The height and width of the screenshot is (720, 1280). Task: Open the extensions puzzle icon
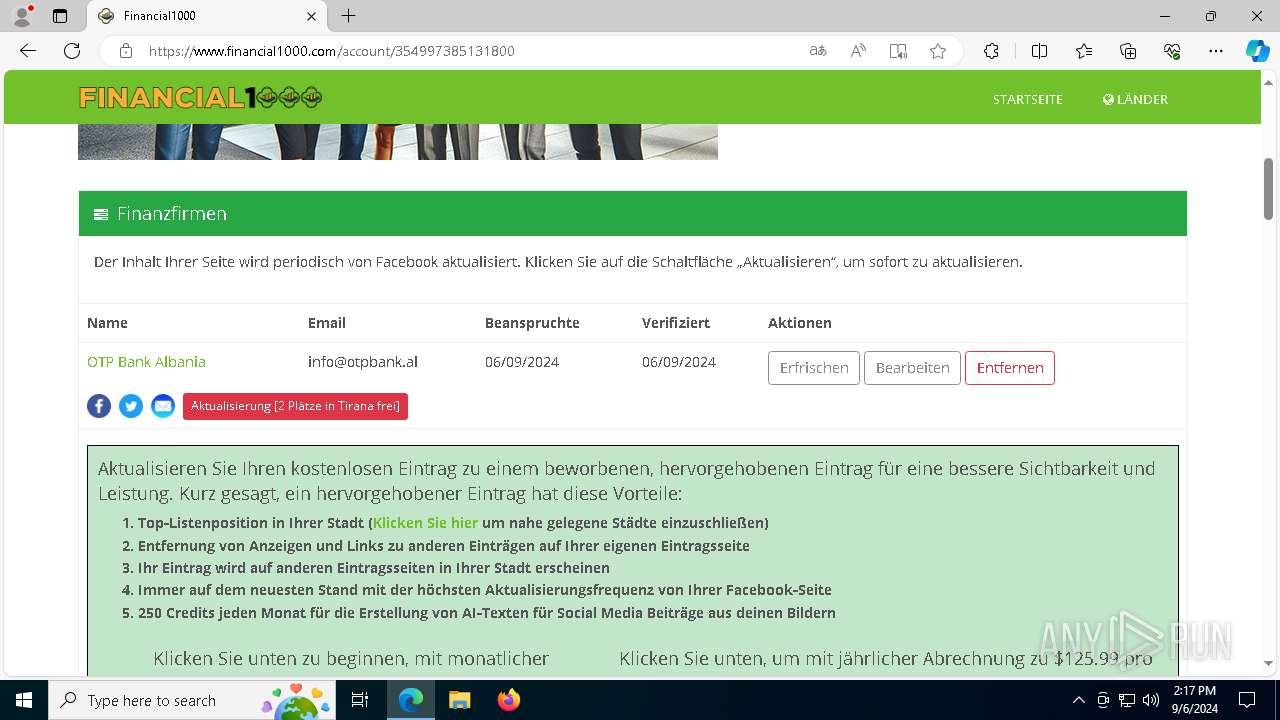tap(991, 51)
